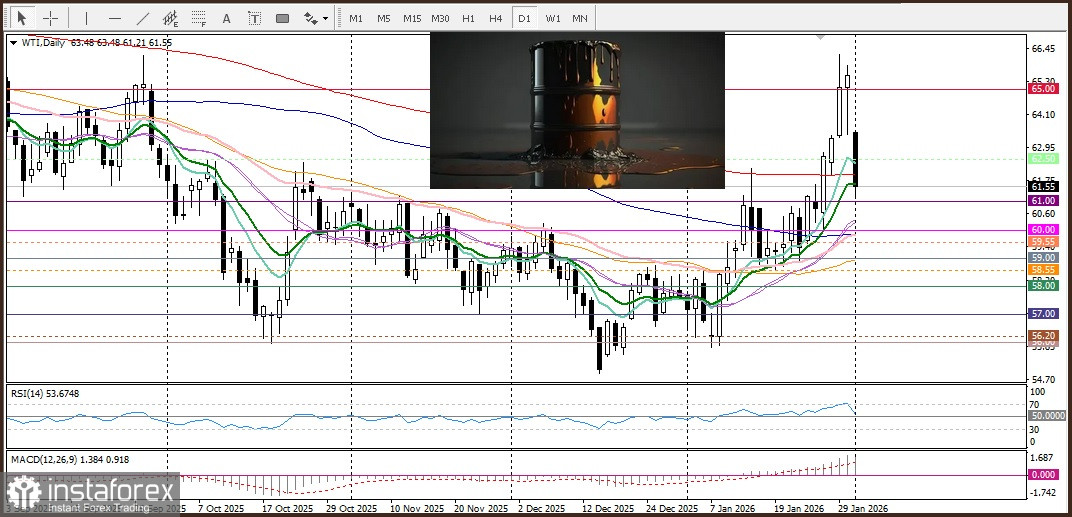Select the text 'A' tool
The height and width of the screenshot is (517, 1072).
pyautogui.click(x=227, y=18)
